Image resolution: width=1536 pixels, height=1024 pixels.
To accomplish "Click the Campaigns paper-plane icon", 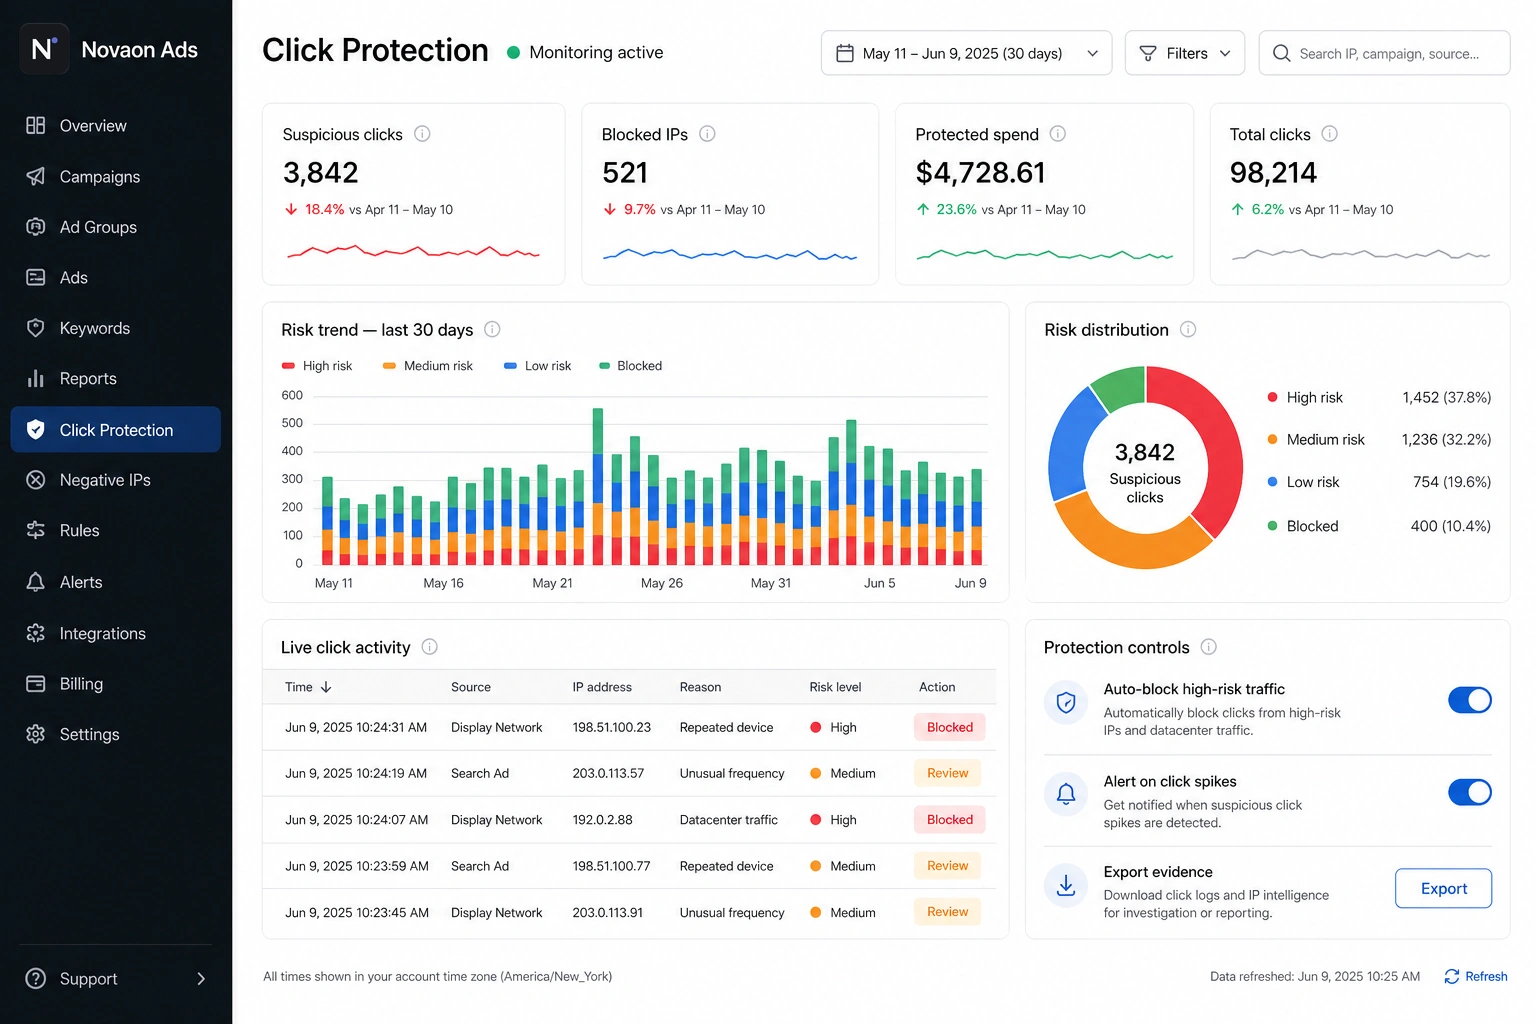I will [36, 176].
